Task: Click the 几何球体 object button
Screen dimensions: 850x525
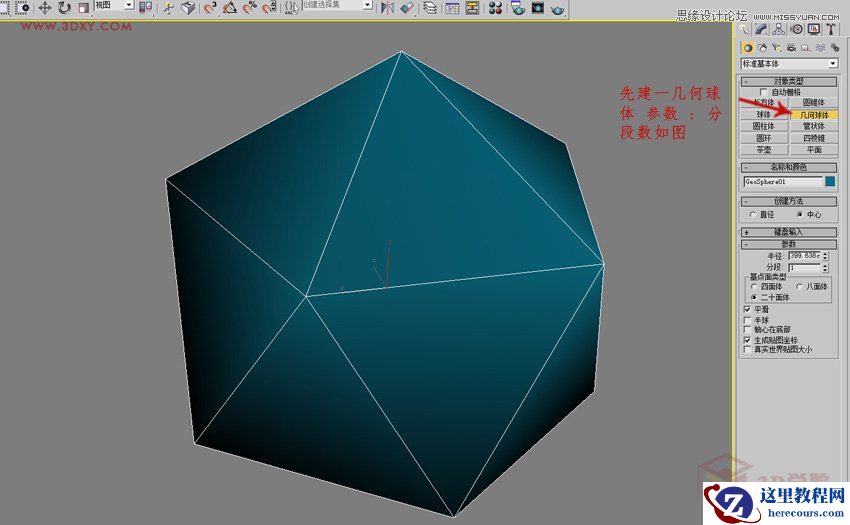Action: coord(814,115)
